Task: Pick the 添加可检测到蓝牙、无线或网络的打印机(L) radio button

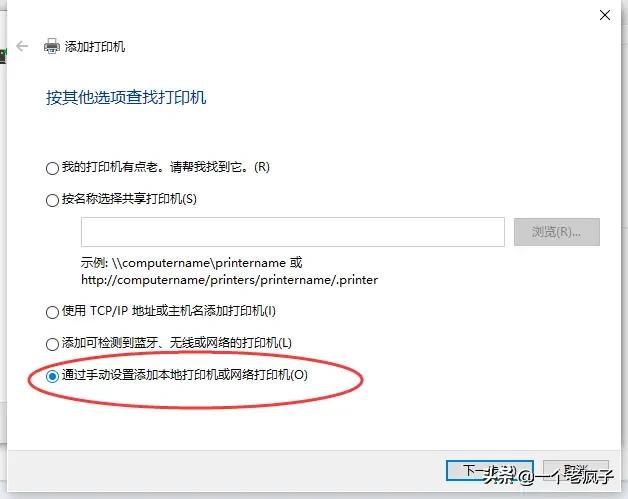Action: (x=52, y=344)
